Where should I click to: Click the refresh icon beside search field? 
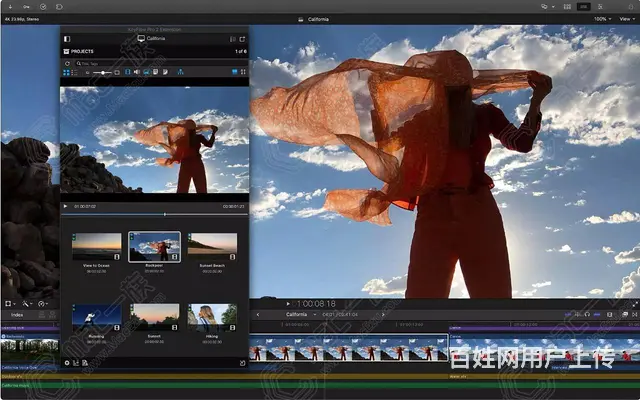point(66,62)
